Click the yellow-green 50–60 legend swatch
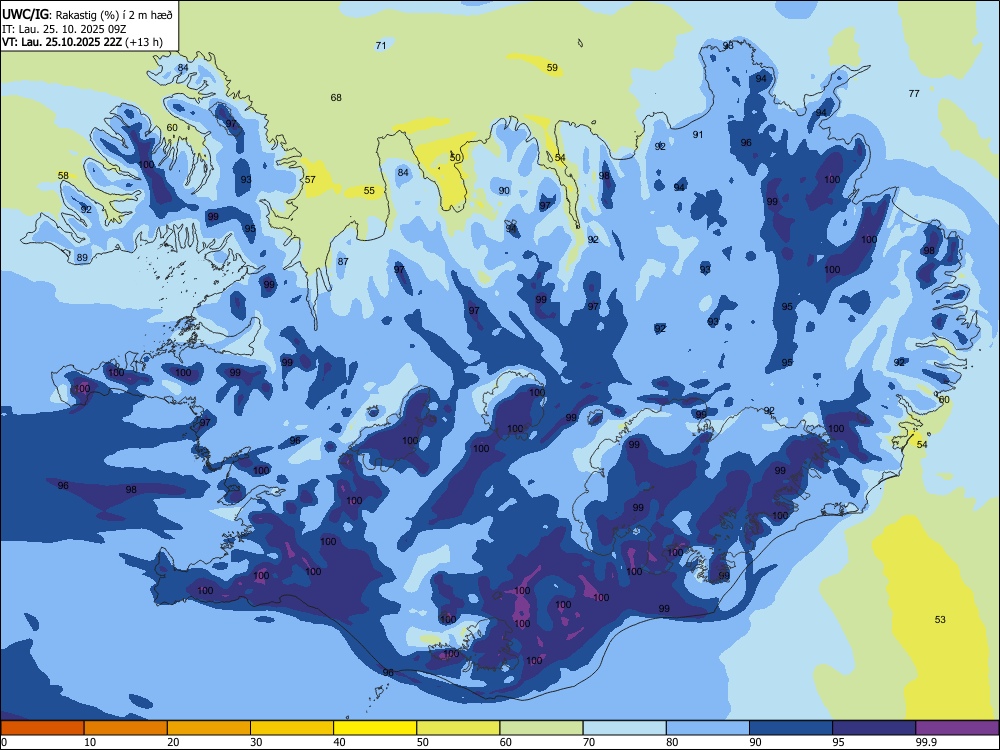 (459, 728)
